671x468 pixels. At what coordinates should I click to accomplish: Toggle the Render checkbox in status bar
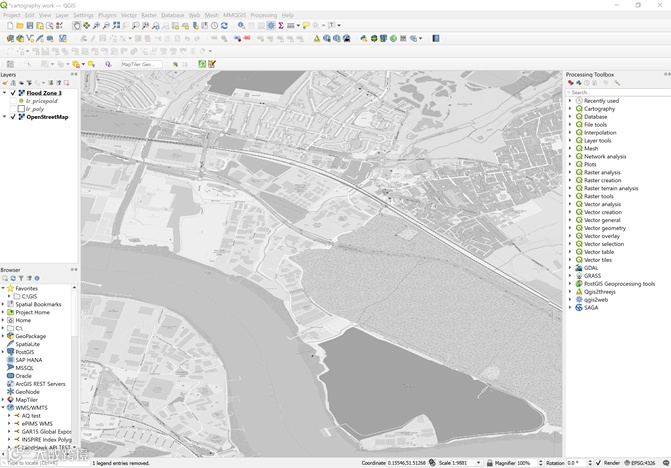tap(599, 463)
